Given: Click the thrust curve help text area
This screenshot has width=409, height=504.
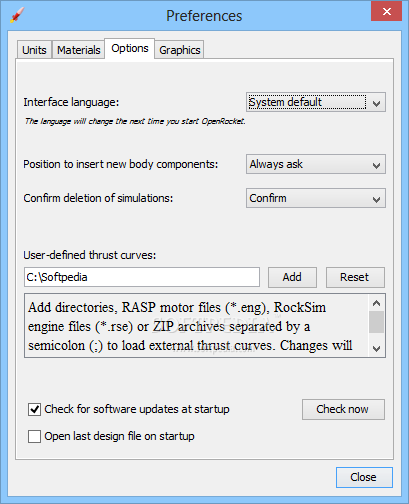Looking at the screenshot, I should (x=197, y=326).
